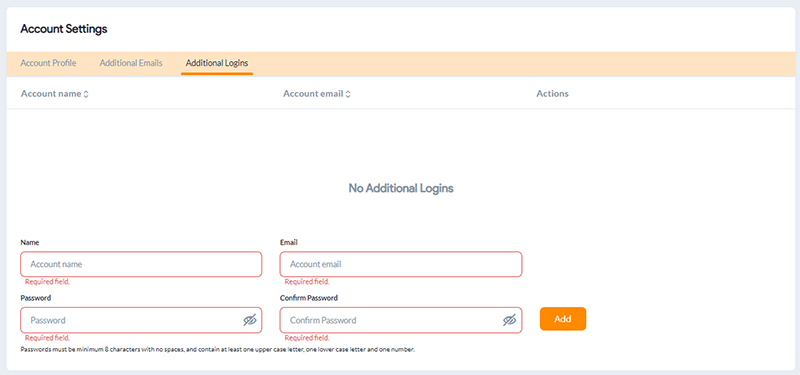Click the Email field label
The image size is (800, 375).
[289, 242]
